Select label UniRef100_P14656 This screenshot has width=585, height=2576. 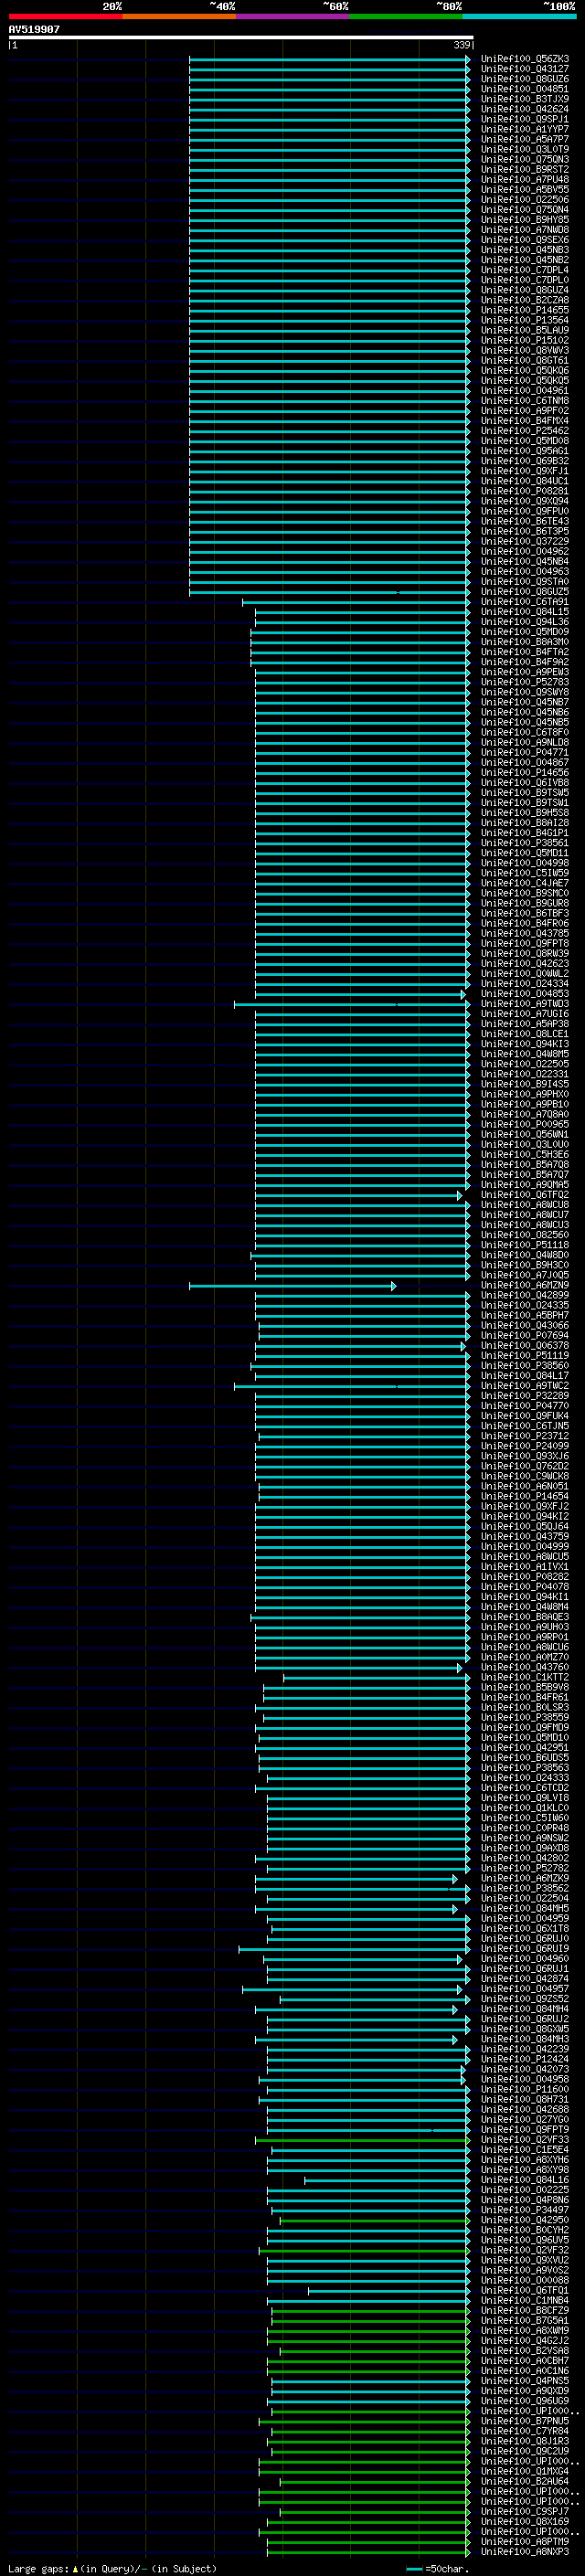pyautogui.click(x=525, y=772)
